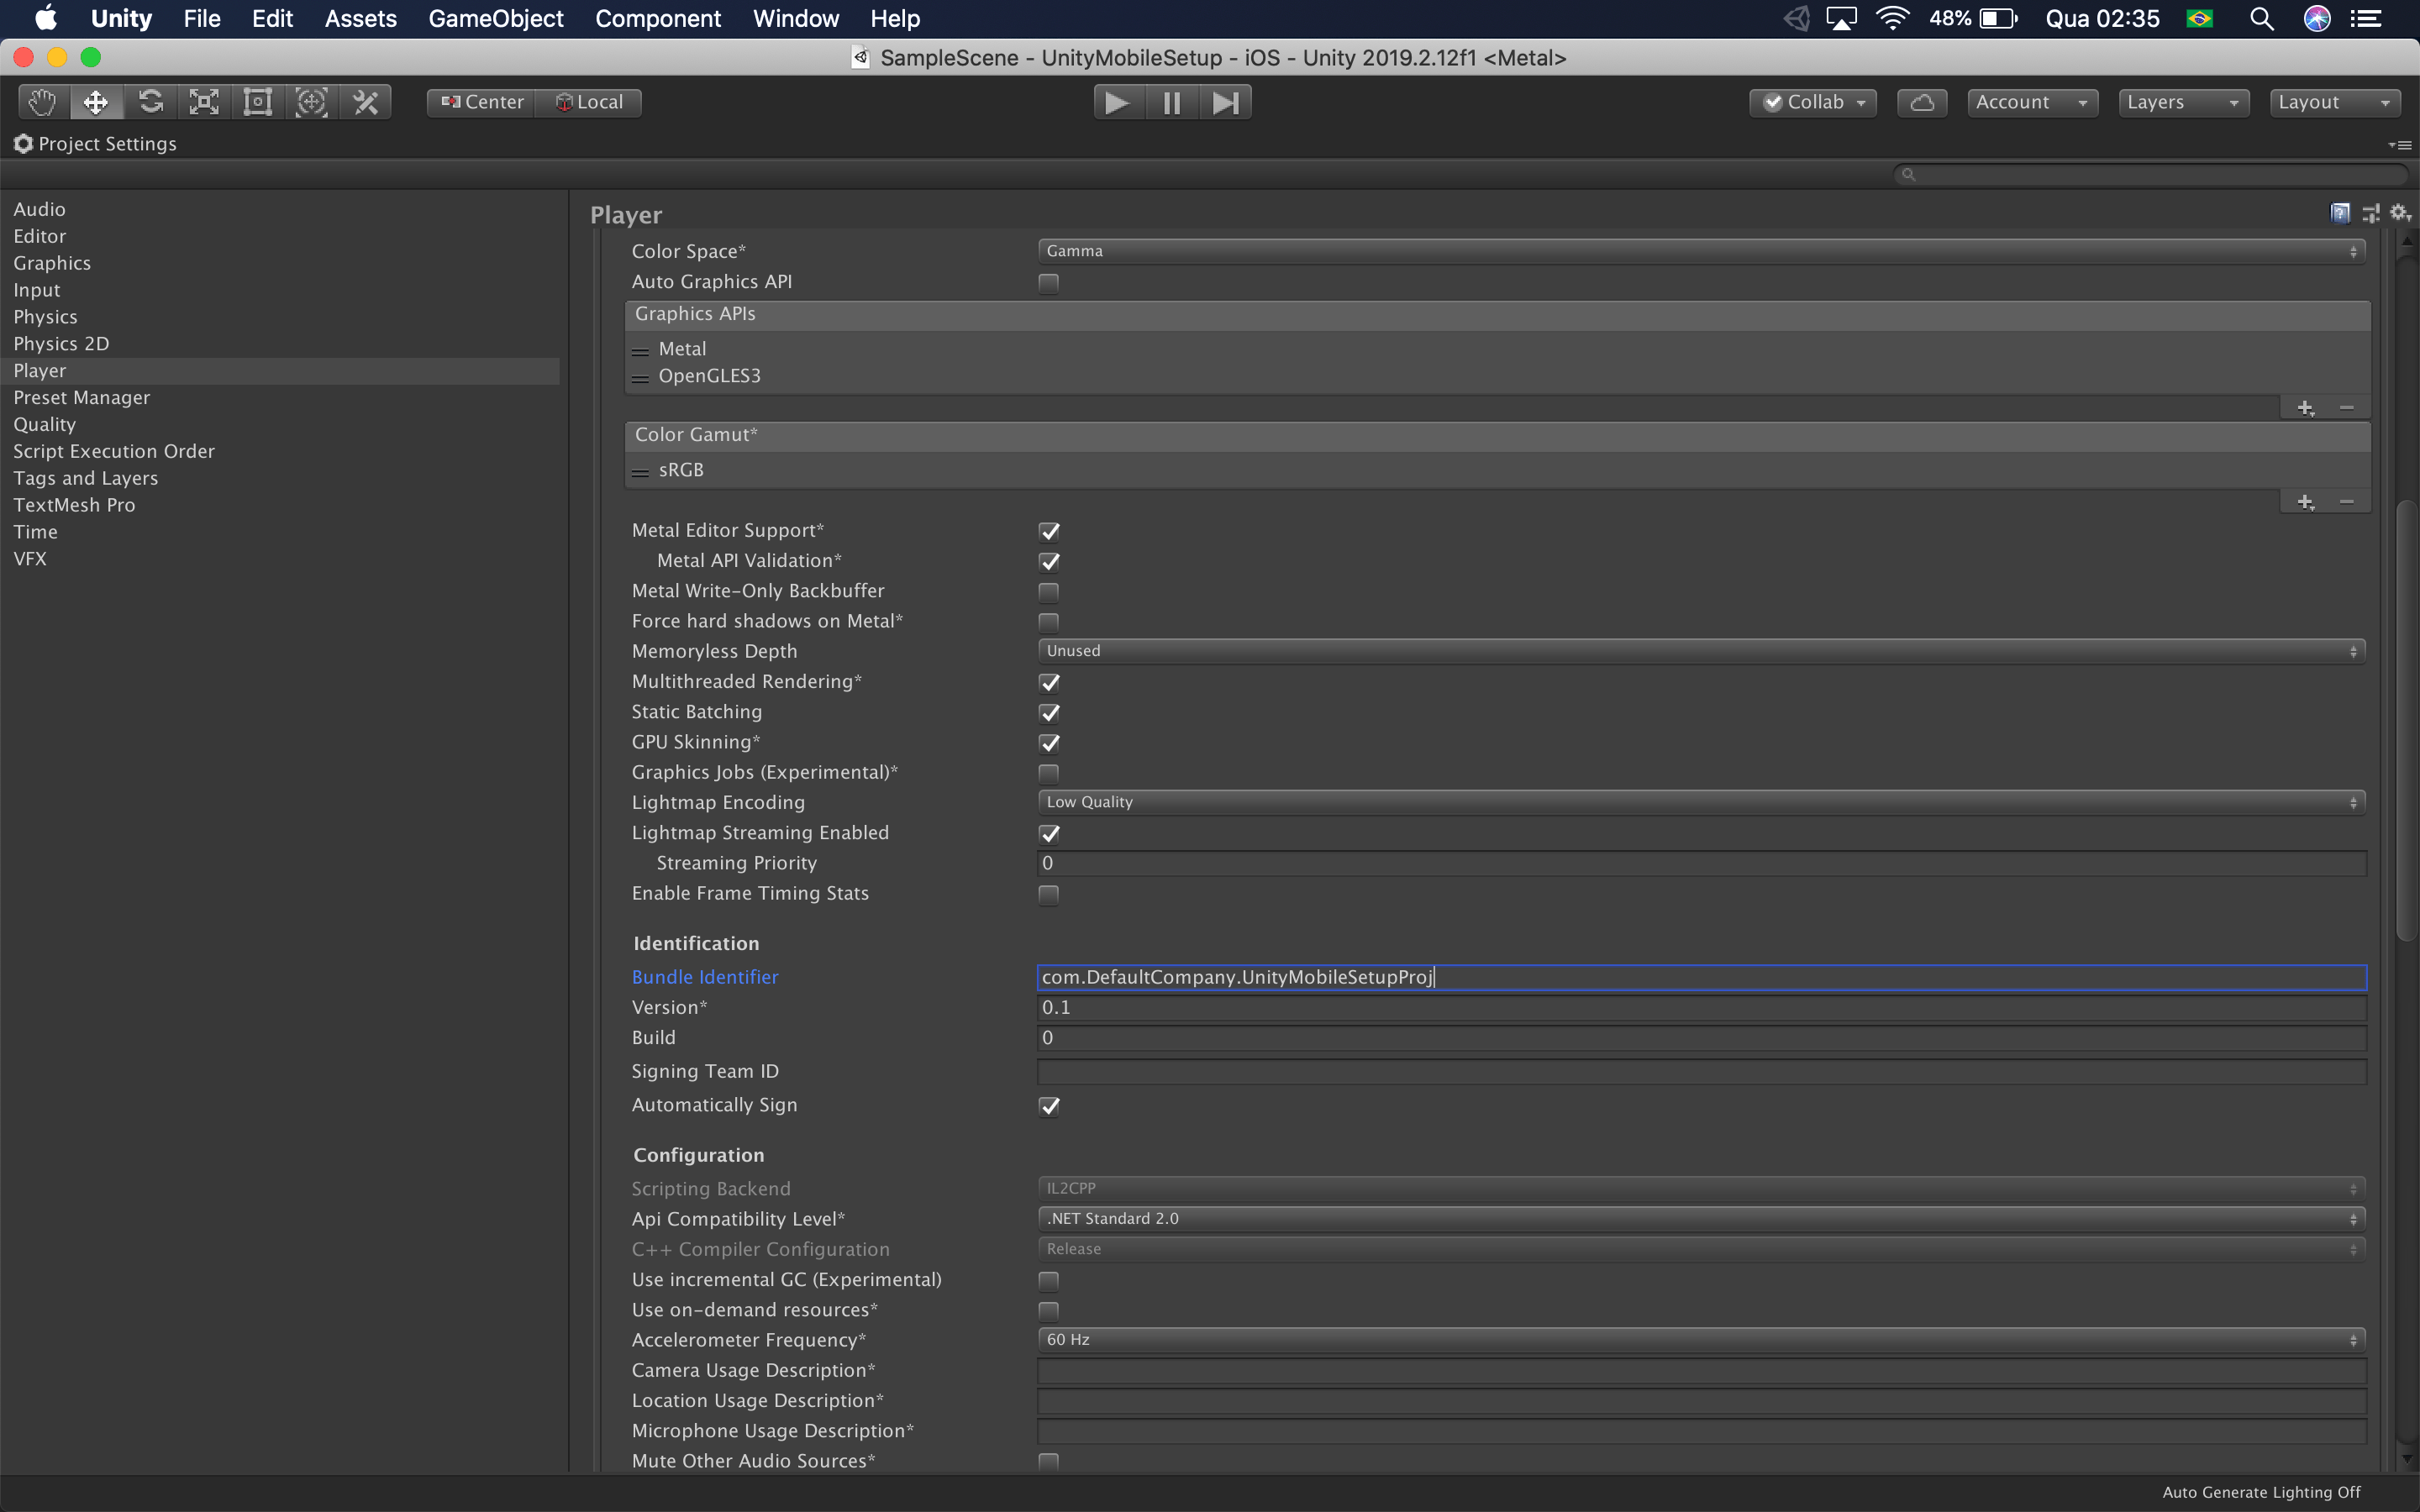Select Script Execution Order settings

[114, 451]
